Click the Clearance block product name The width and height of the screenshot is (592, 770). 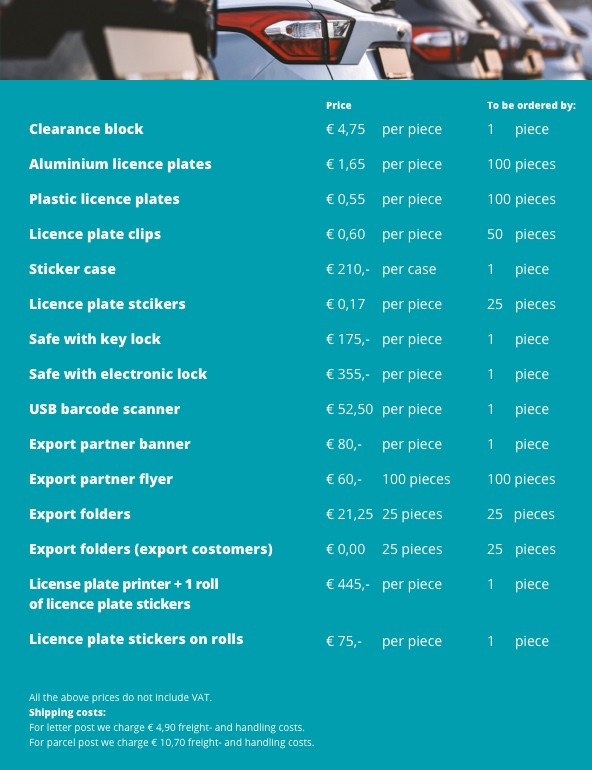coord(86,129)
